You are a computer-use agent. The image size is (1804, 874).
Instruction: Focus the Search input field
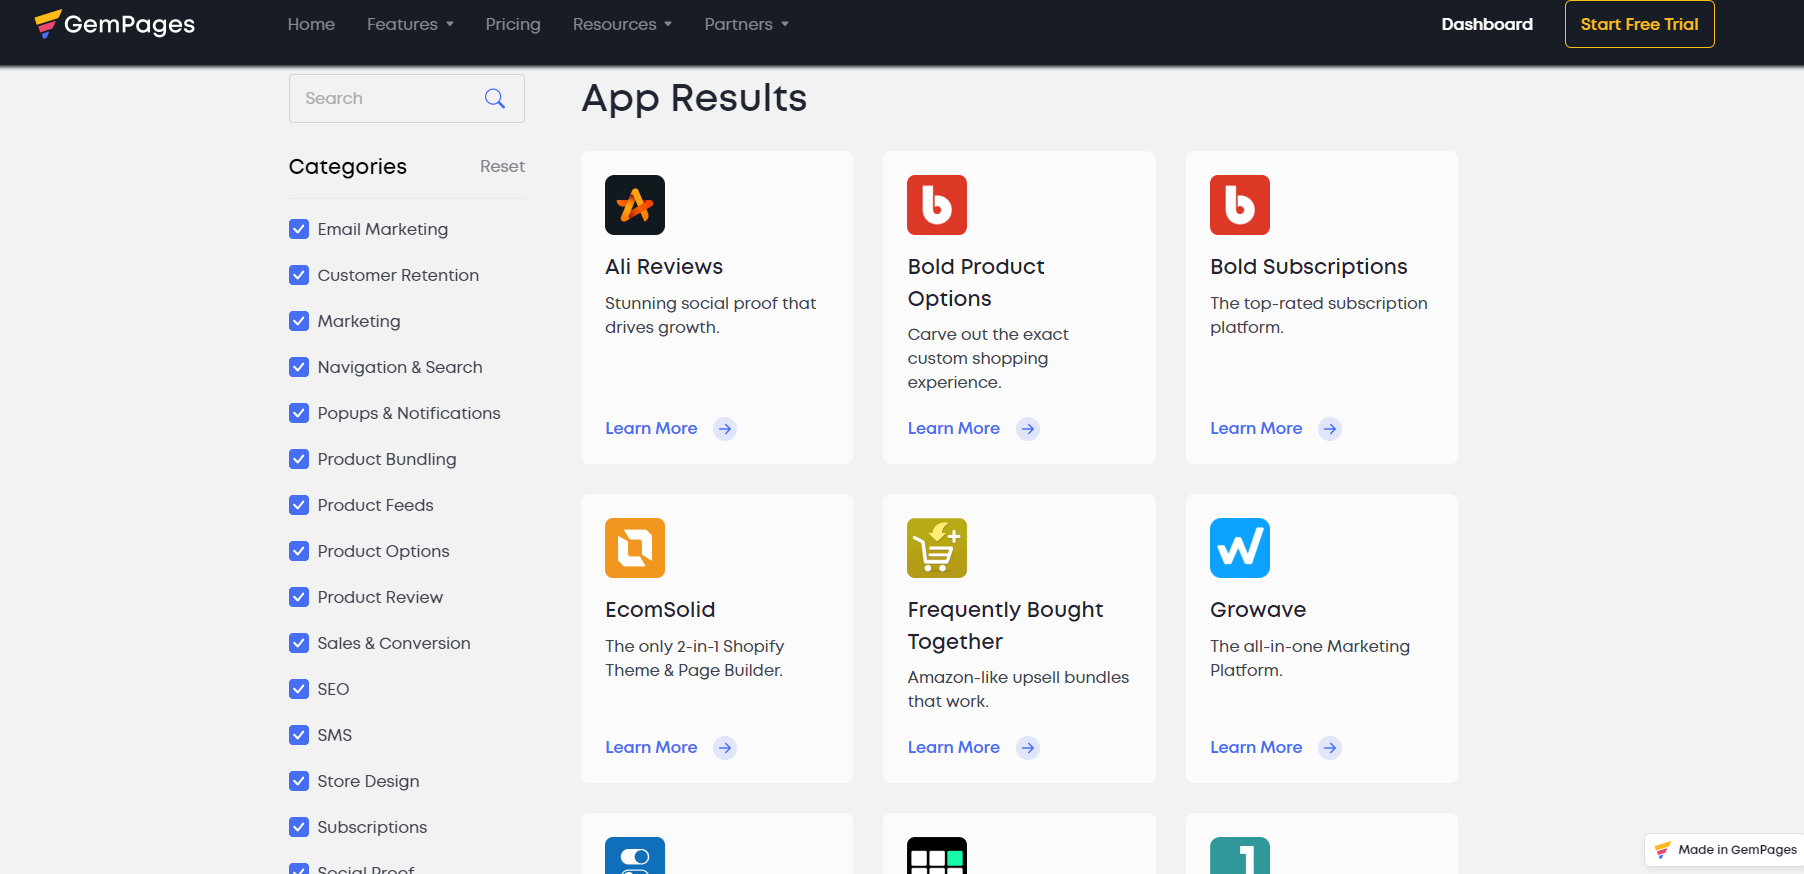click(407, 98)
